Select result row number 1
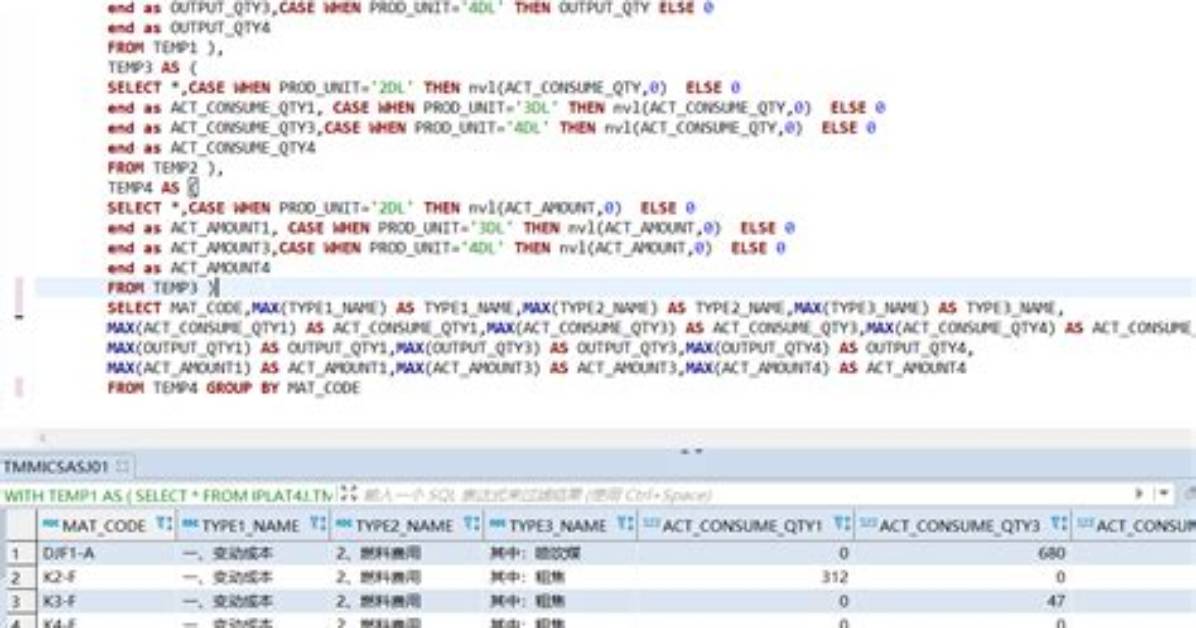This screenshot has width=1196, height=628. pyautogui.click(x=17, y=552)
